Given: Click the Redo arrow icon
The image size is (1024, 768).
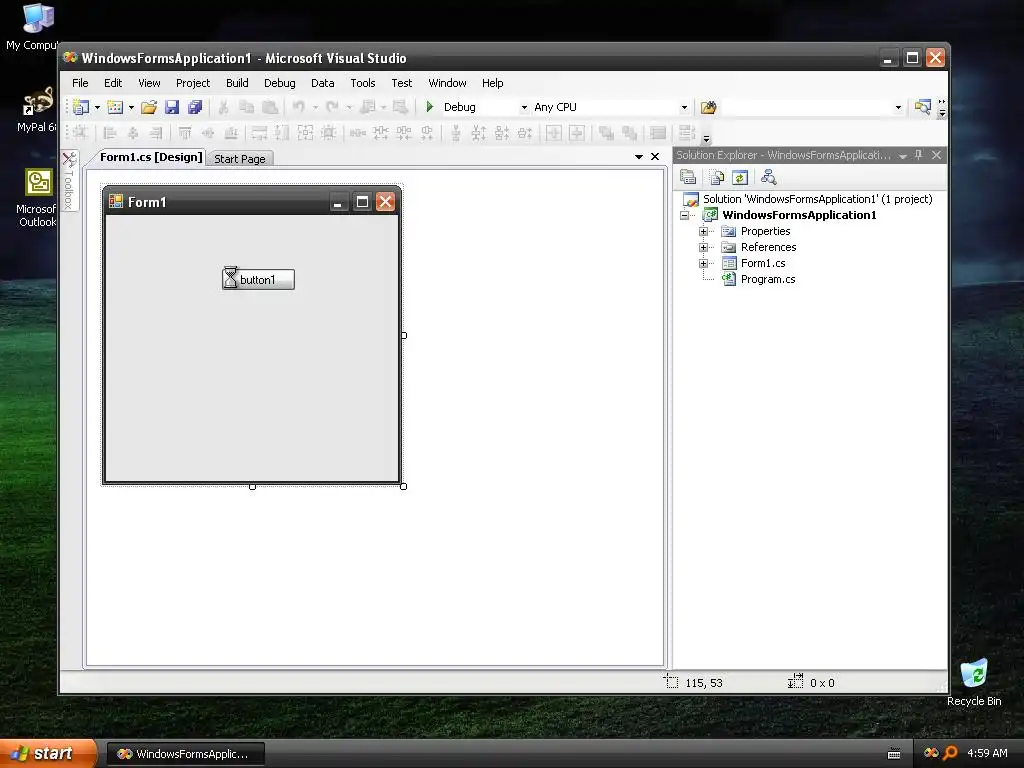Looking at the screenshot, I should [x=332, y=106].
